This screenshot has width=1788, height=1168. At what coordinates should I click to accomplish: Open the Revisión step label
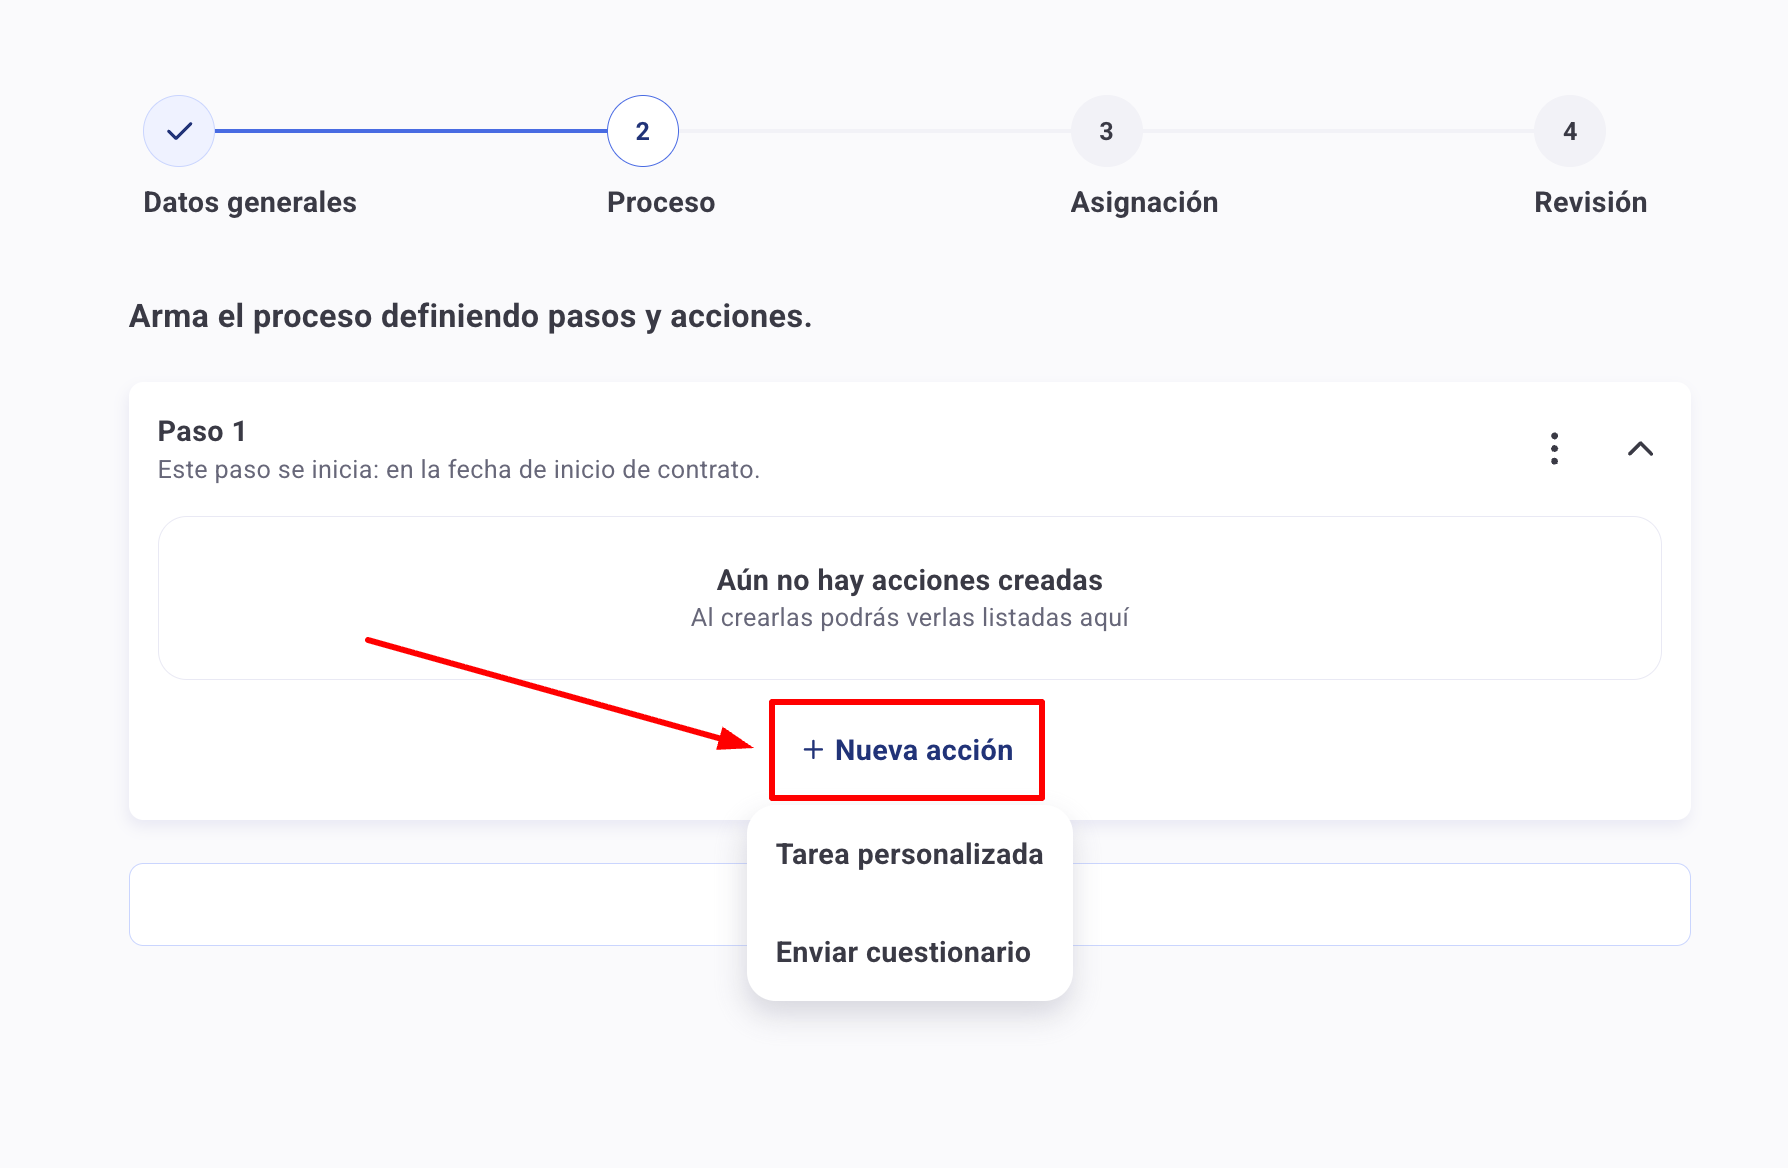1590,202
